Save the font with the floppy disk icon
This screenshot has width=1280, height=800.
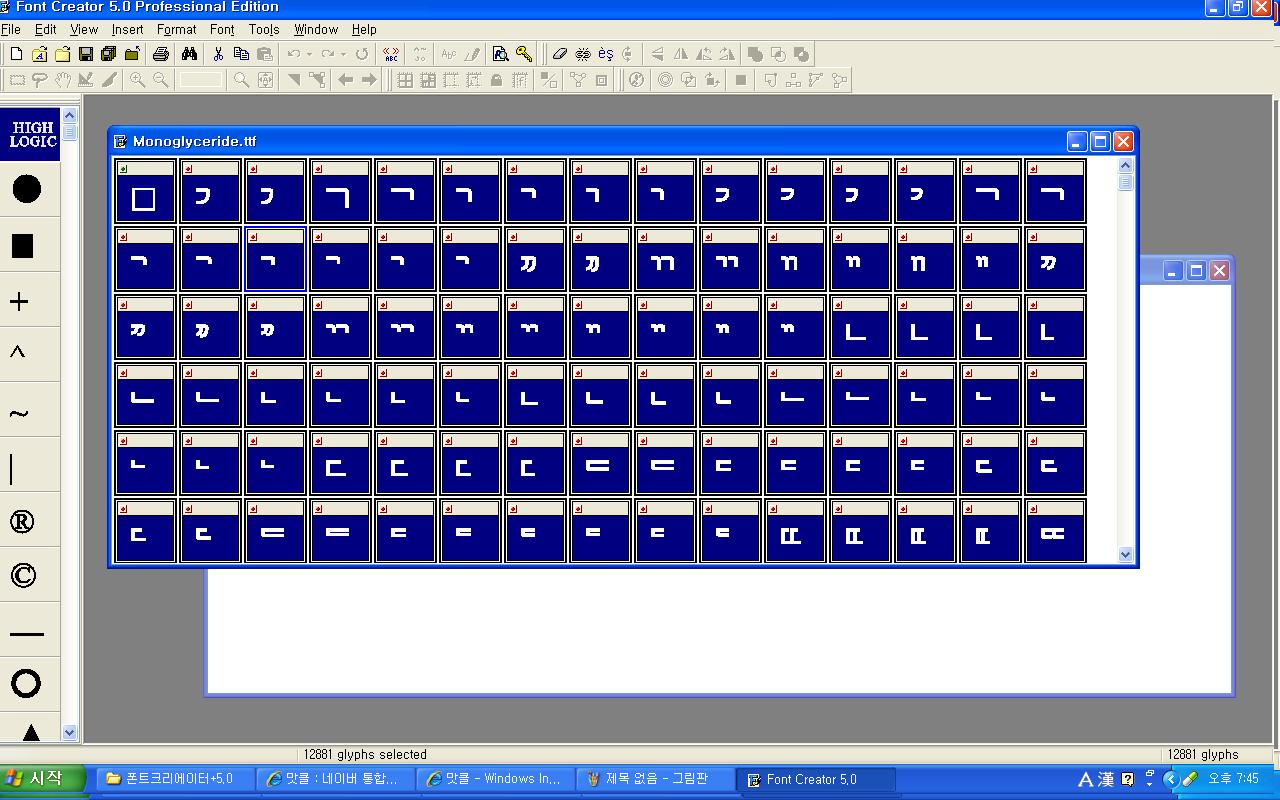tap(85, 54)
